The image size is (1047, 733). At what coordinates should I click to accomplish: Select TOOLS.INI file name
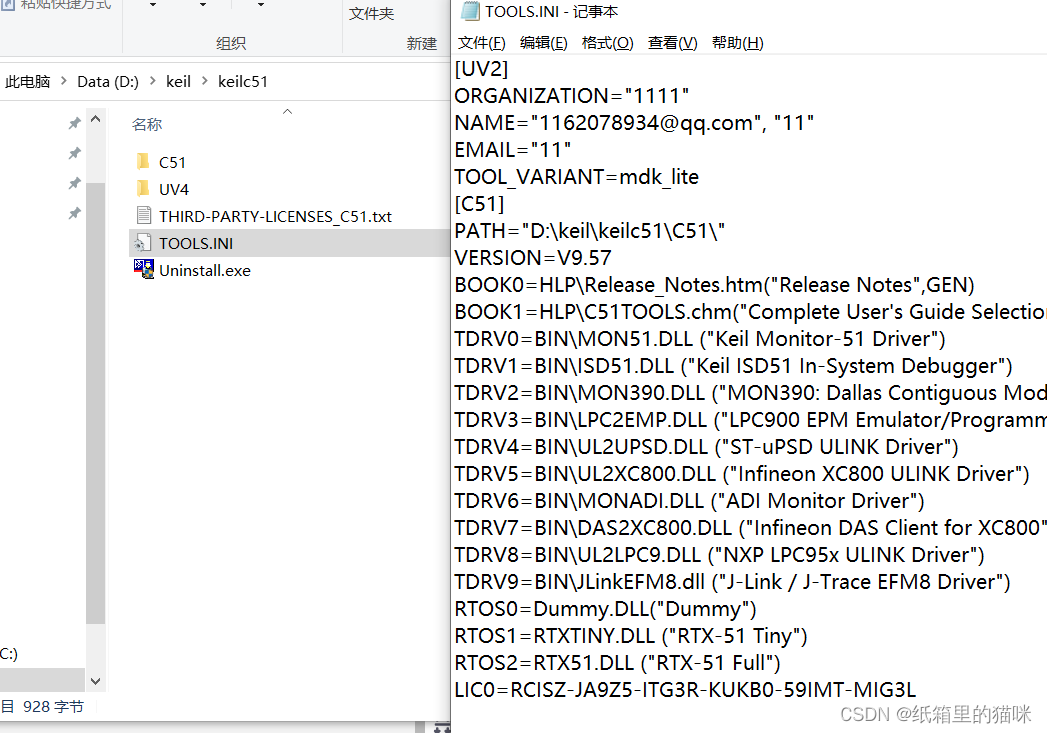tap(196, 244)
